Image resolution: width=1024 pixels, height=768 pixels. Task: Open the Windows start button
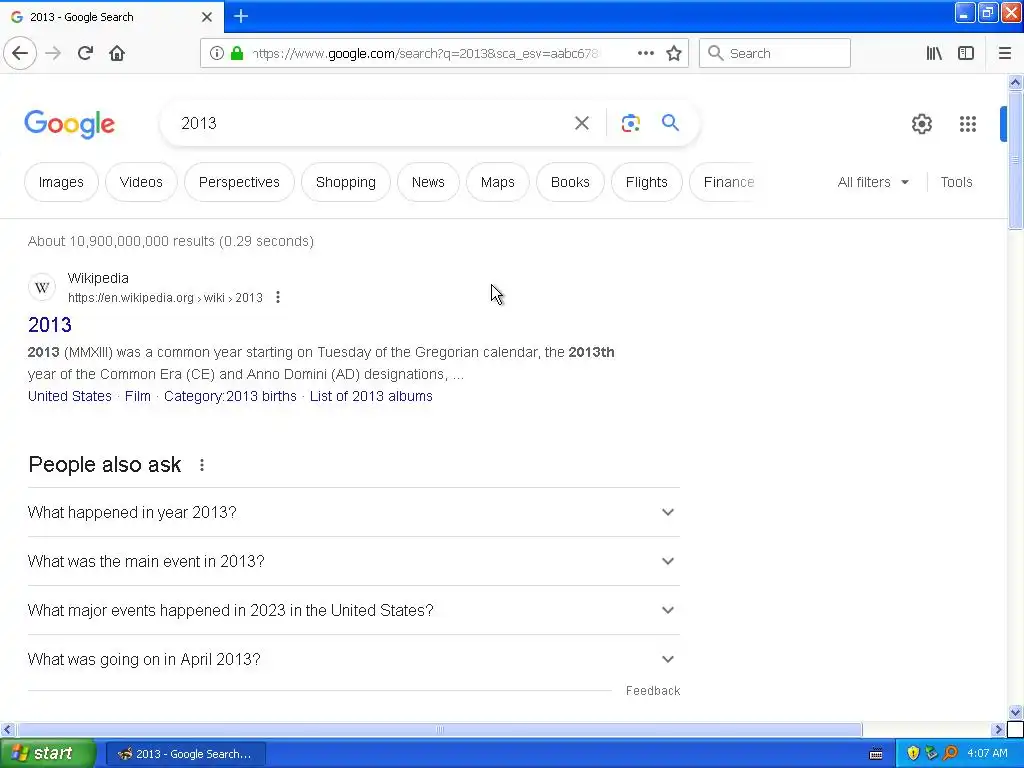[x=46, y=754]
